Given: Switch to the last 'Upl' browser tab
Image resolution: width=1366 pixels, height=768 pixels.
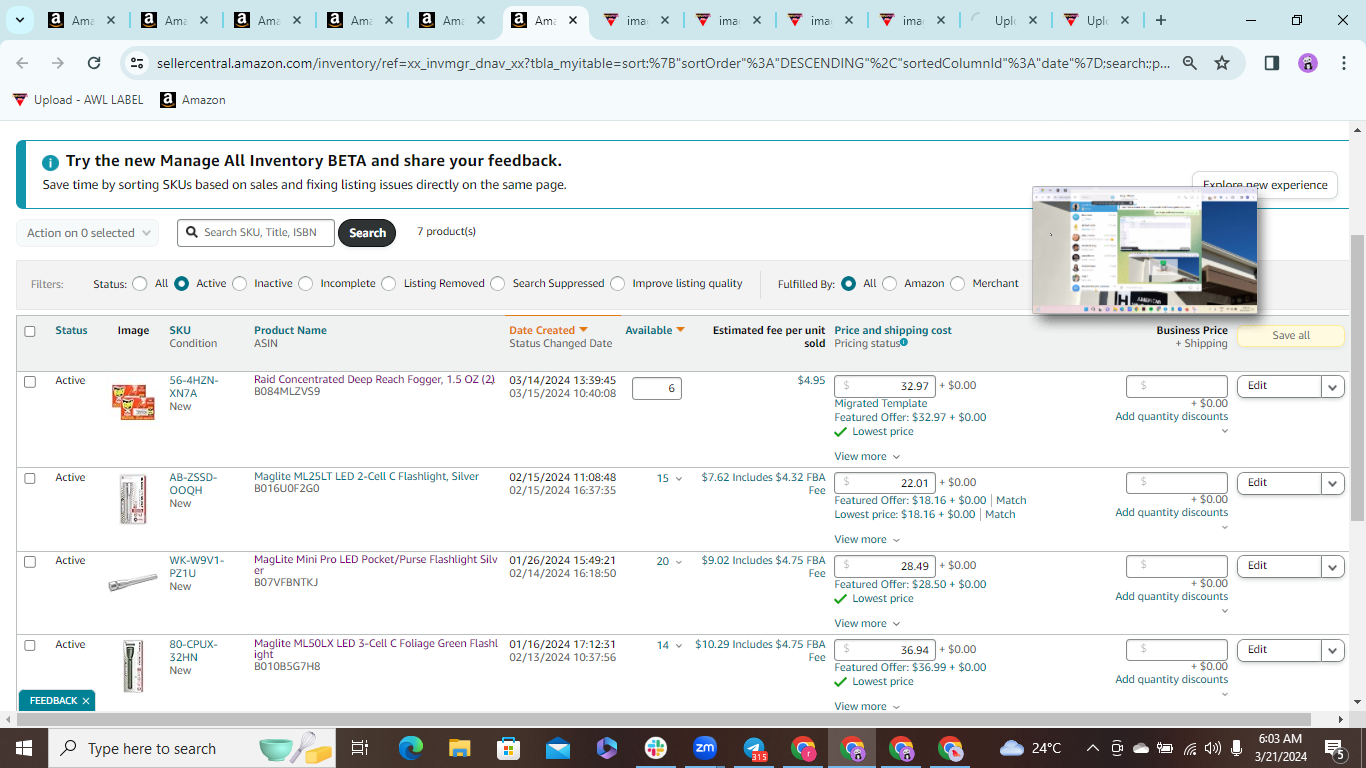Looking at the screenshot, I should tap(1096, 20).
